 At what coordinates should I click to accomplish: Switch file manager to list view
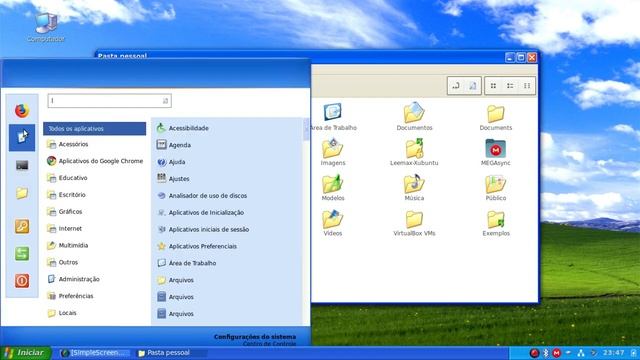click(510, 86)
